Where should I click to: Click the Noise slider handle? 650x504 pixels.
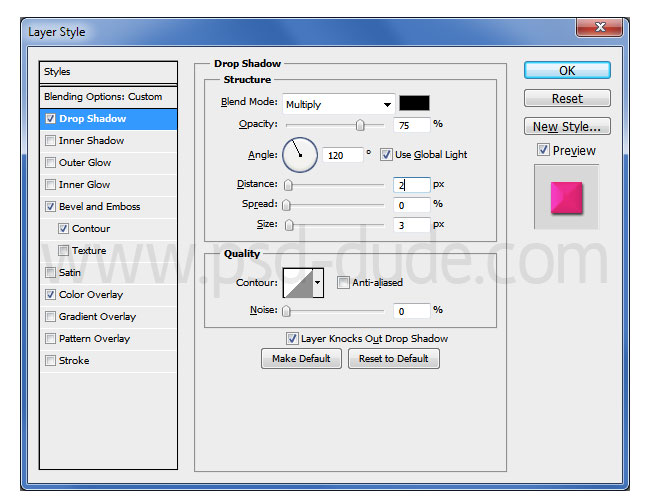pos(286,311)
